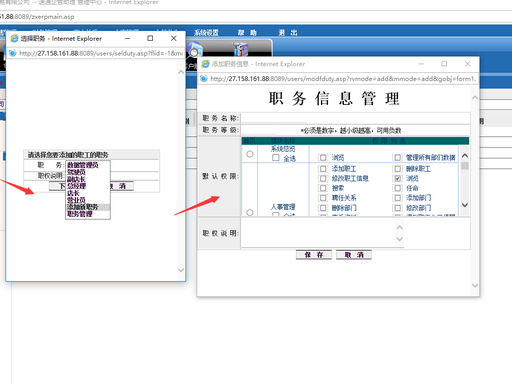Open the tools icon in main window toolbar
Screen dimensions: 512x384
point(241,49)
